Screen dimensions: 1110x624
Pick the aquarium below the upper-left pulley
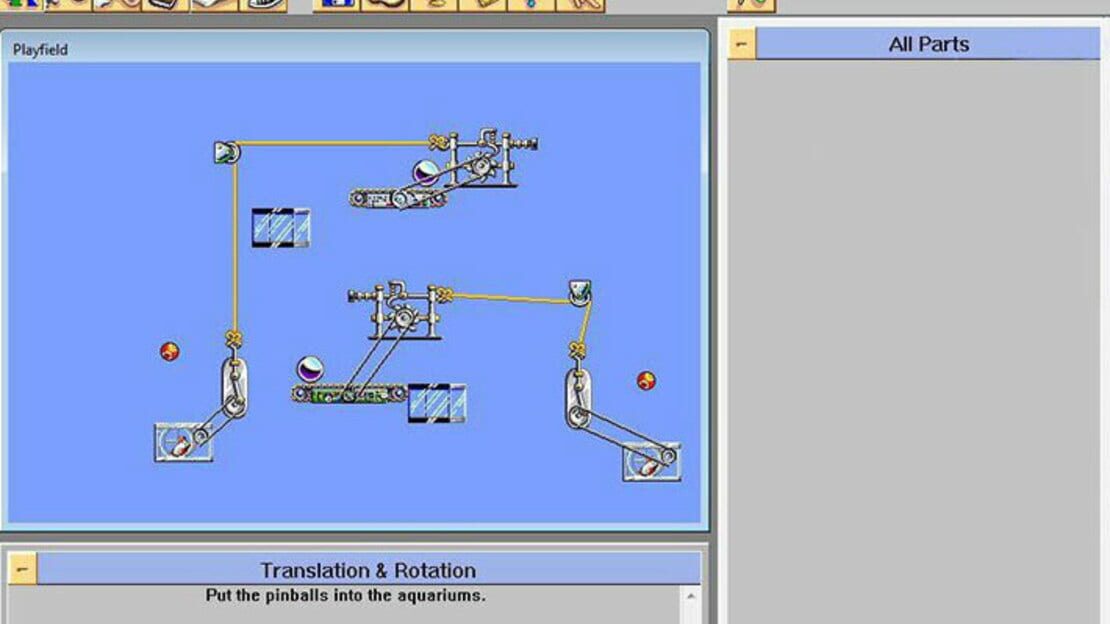click(x=281, y=227)
